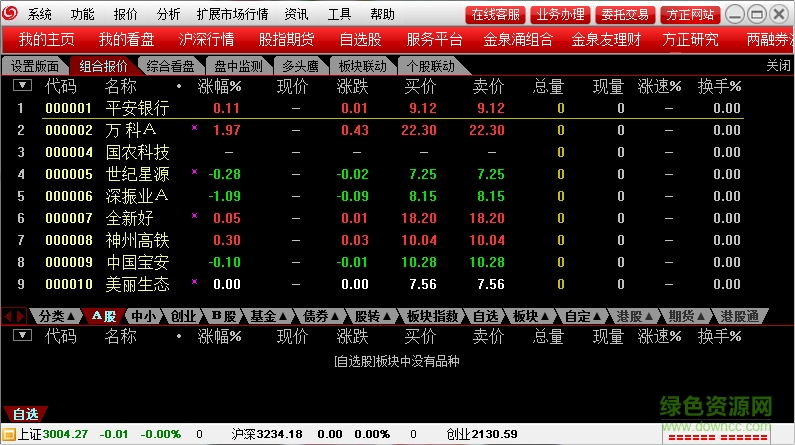Click the purple marker beside 世纪星源

(x=194, y=173)
